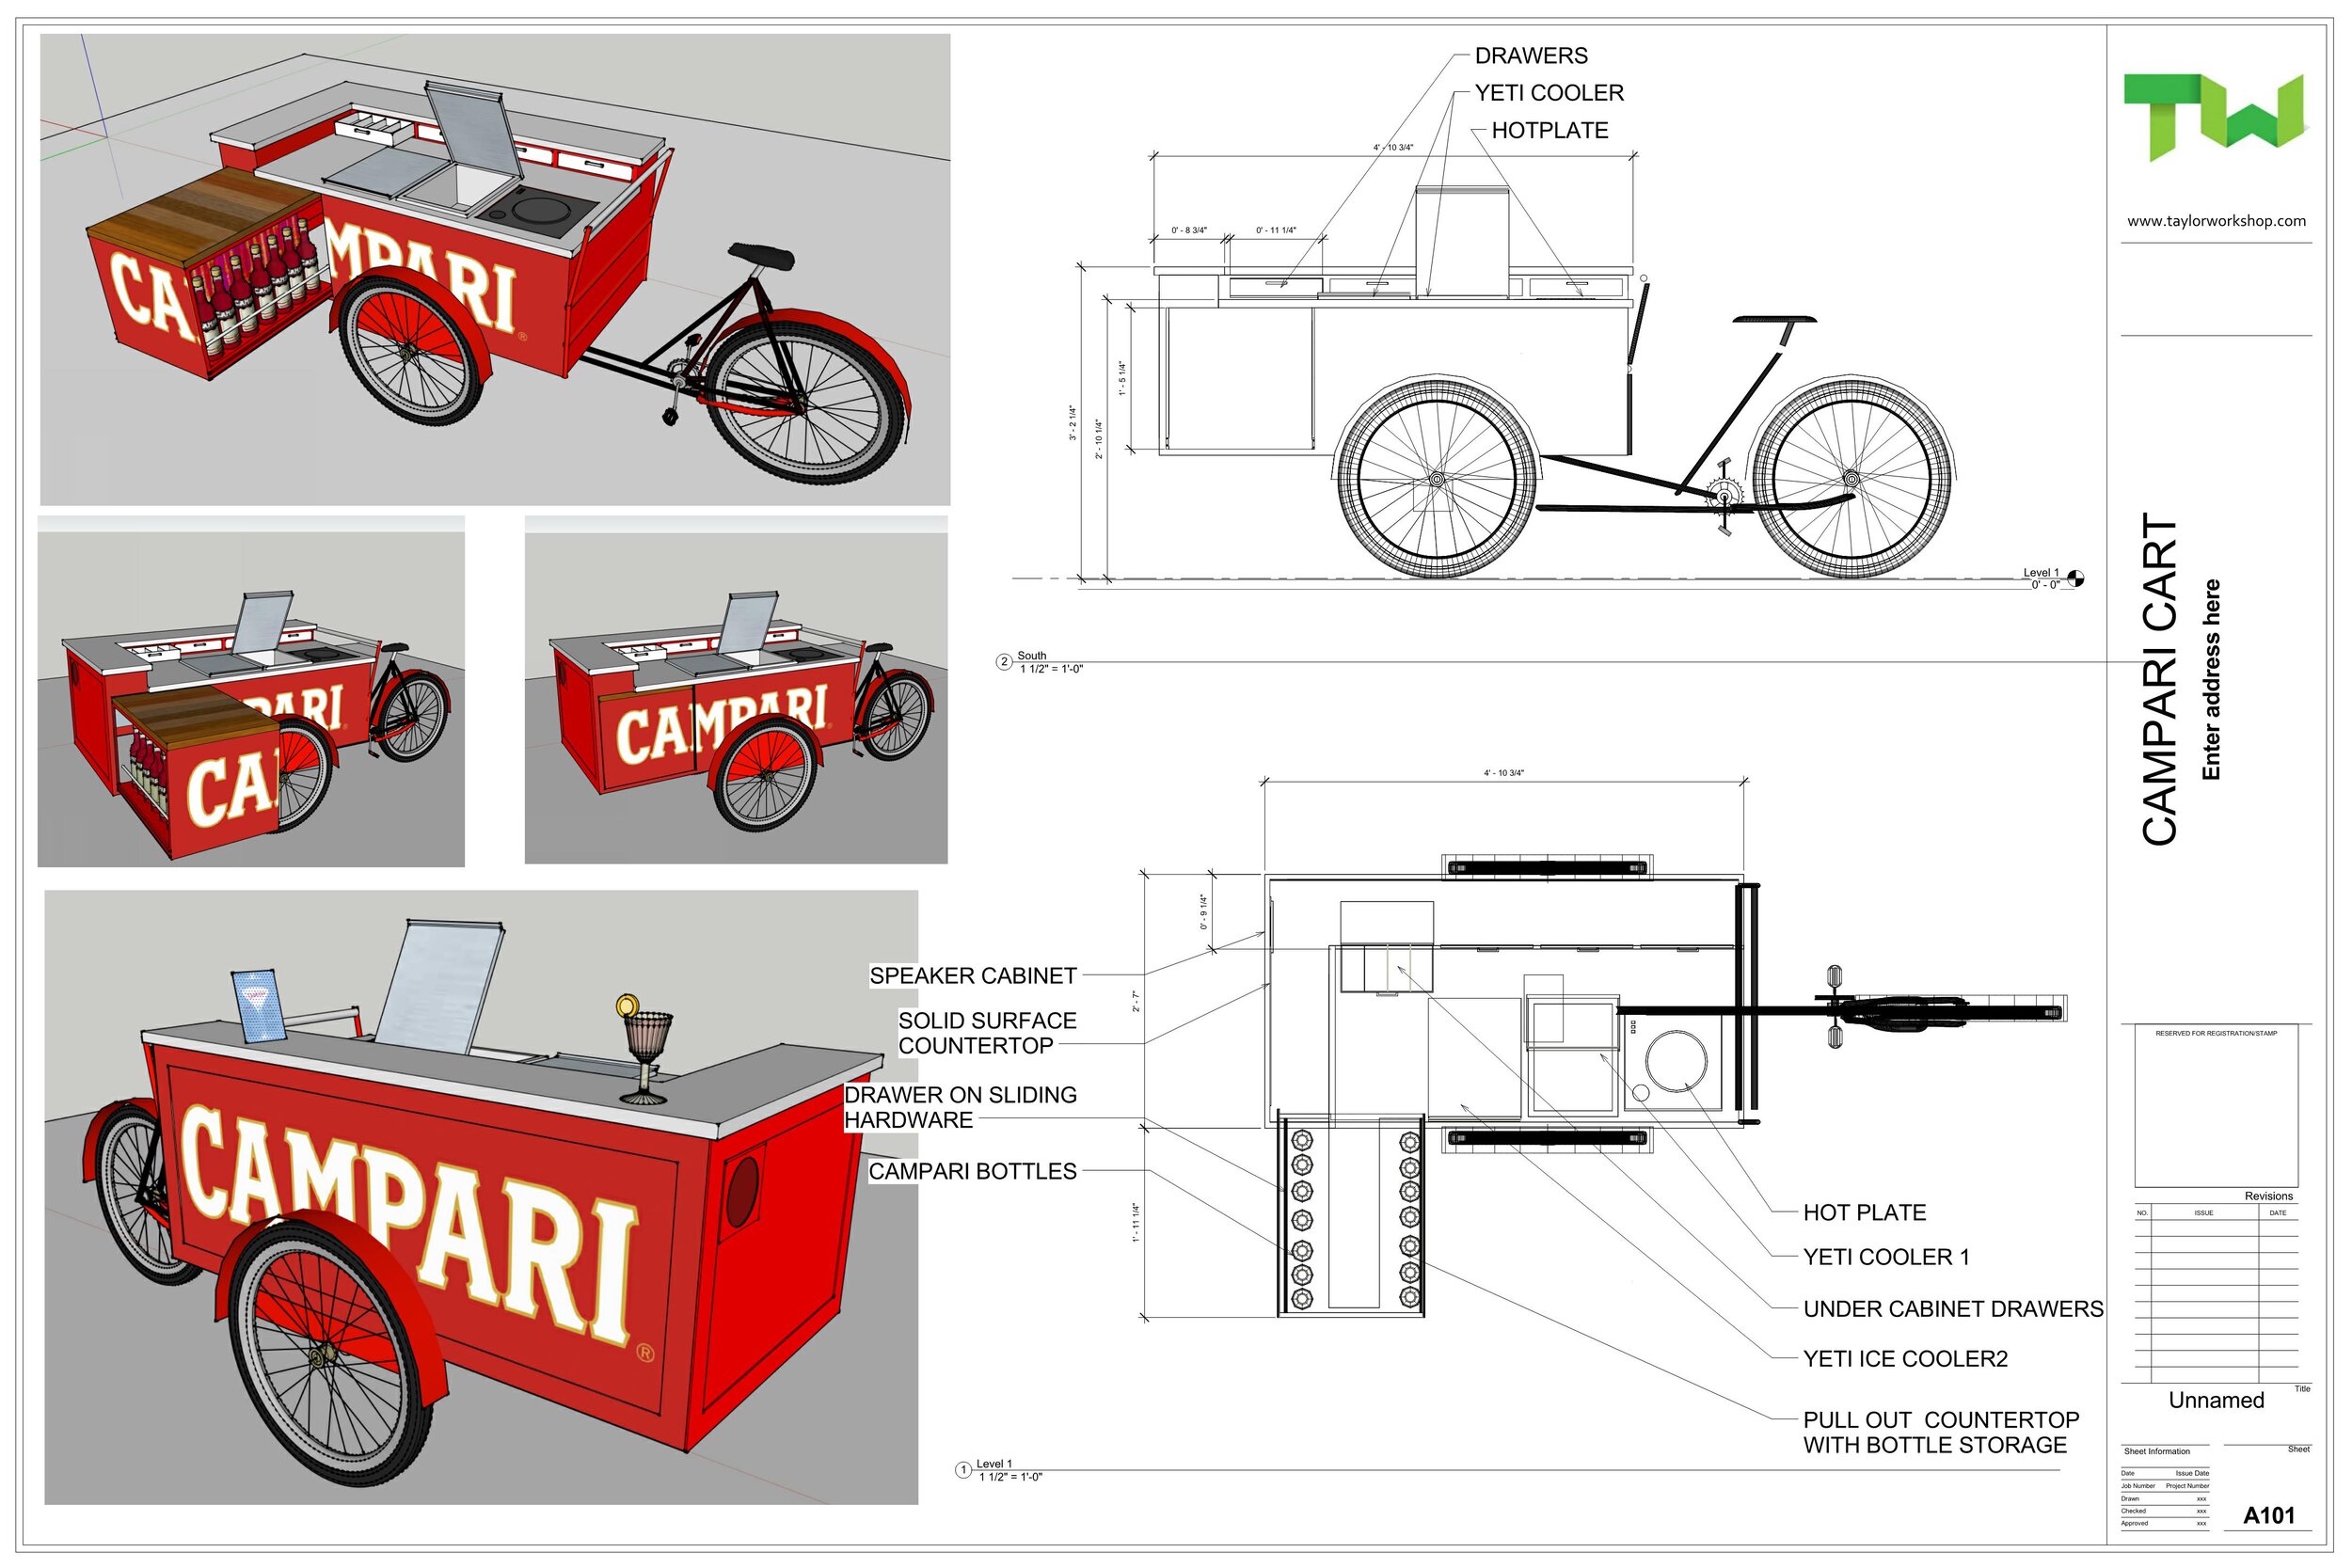Screen dimensions: 2352x1568
Task: Open the www.taylorworkshop.com link
Action: click(x=2216, y=221)
